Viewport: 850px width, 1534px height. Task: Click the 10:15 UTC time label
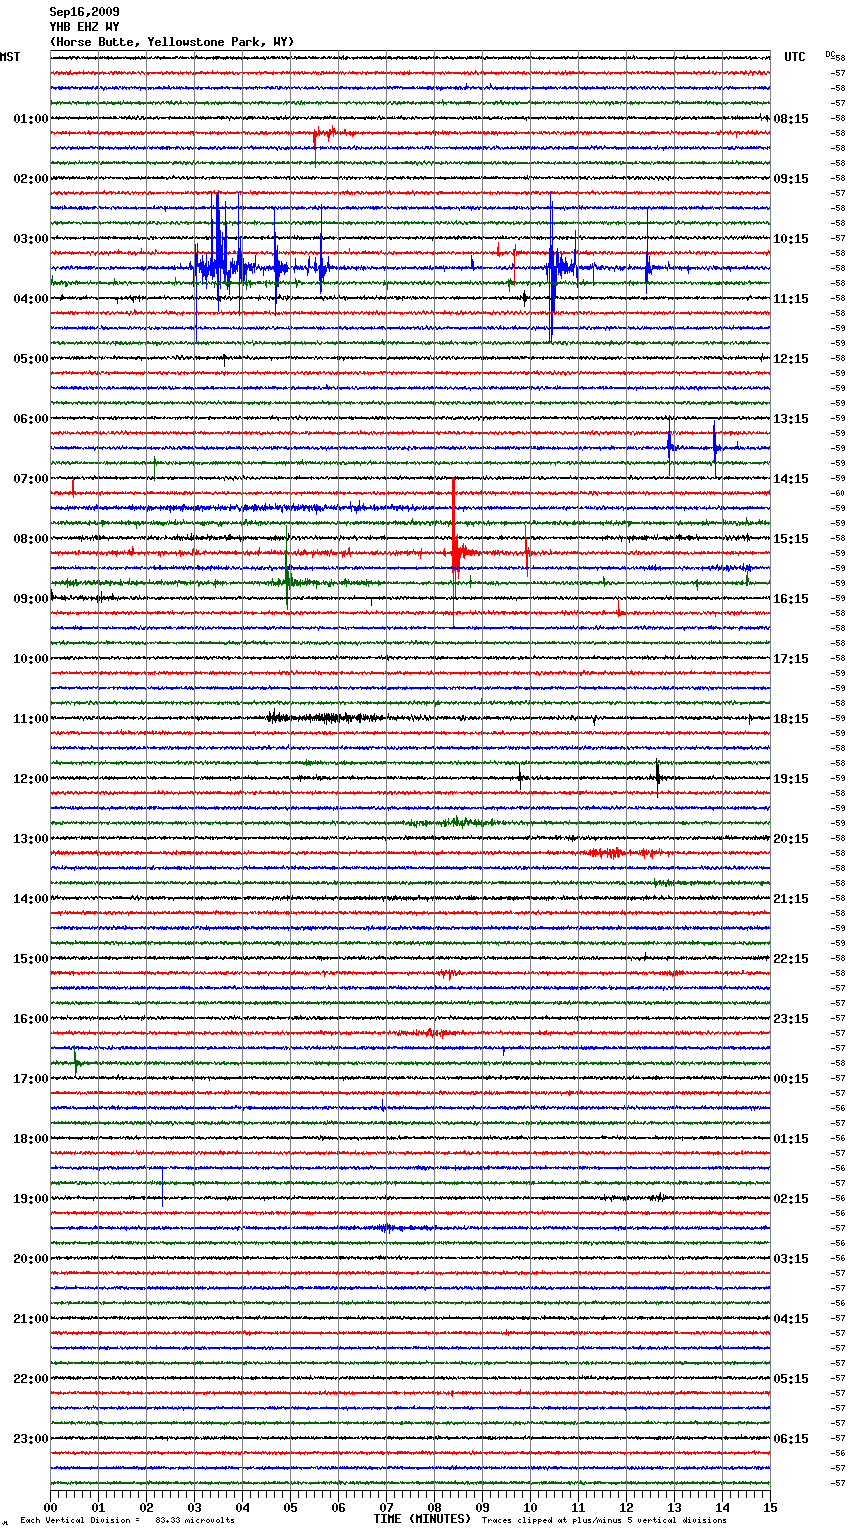point(791,239)
